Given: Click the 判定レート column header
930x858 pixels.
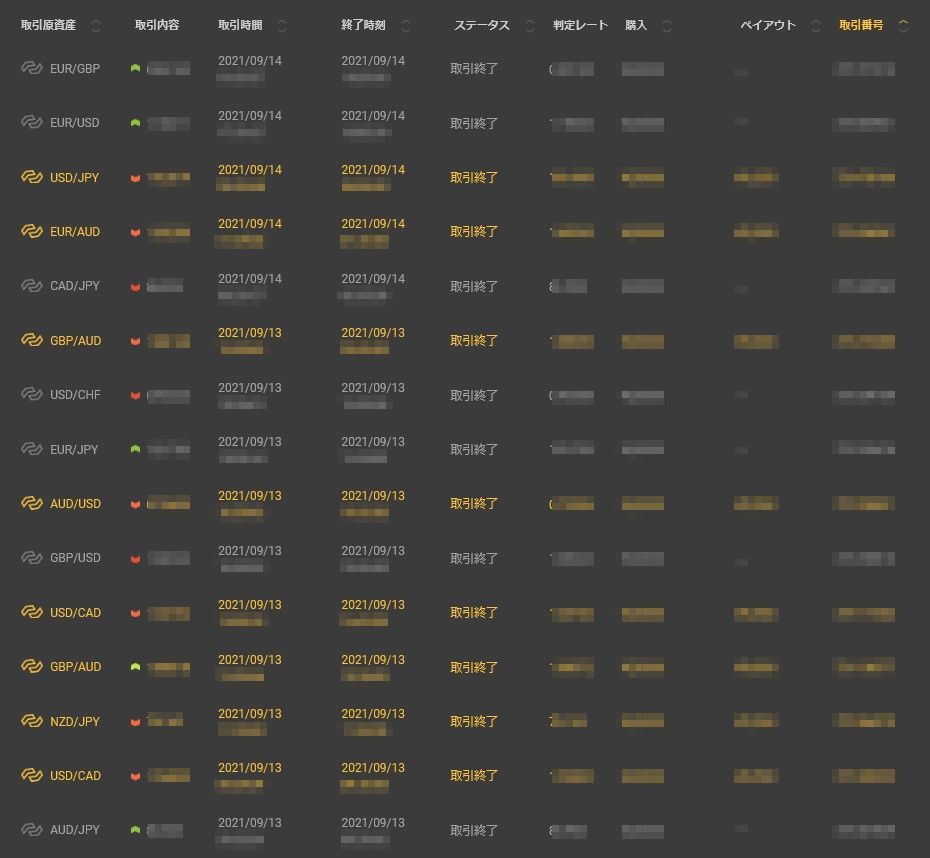Looking at the screenshot, I should click(580, 25).
